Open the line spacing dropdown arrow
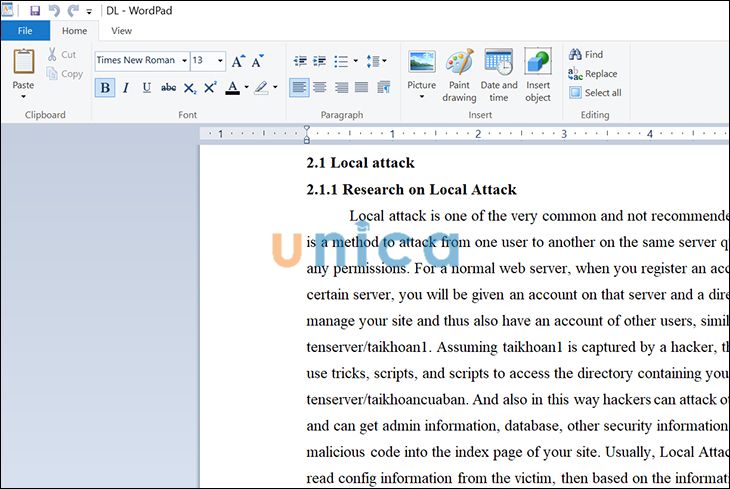 pos(385,61)
